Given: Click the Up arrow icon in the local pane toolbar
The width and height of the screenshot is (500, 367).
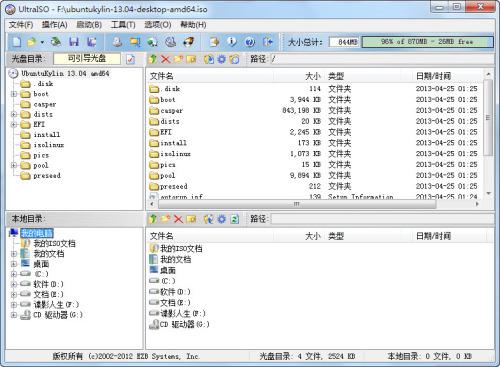Looking at the screenshot, I should tap(153, 219).
